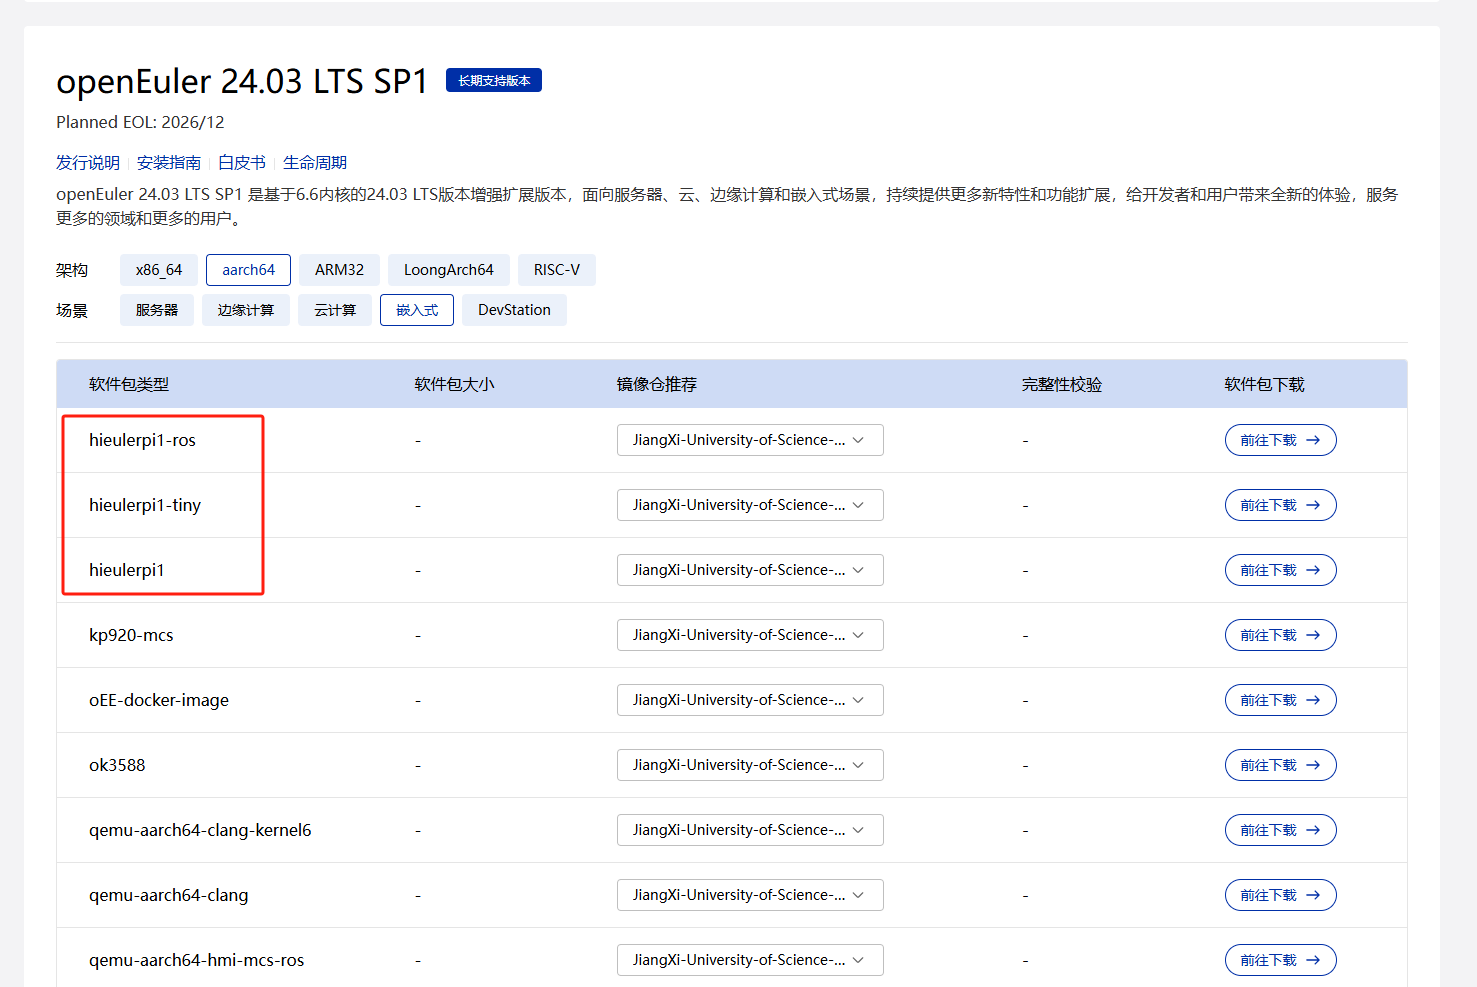The image size is (1477, 987).
Task: Click the long-term support version badge
Action: tap(494, 80)
